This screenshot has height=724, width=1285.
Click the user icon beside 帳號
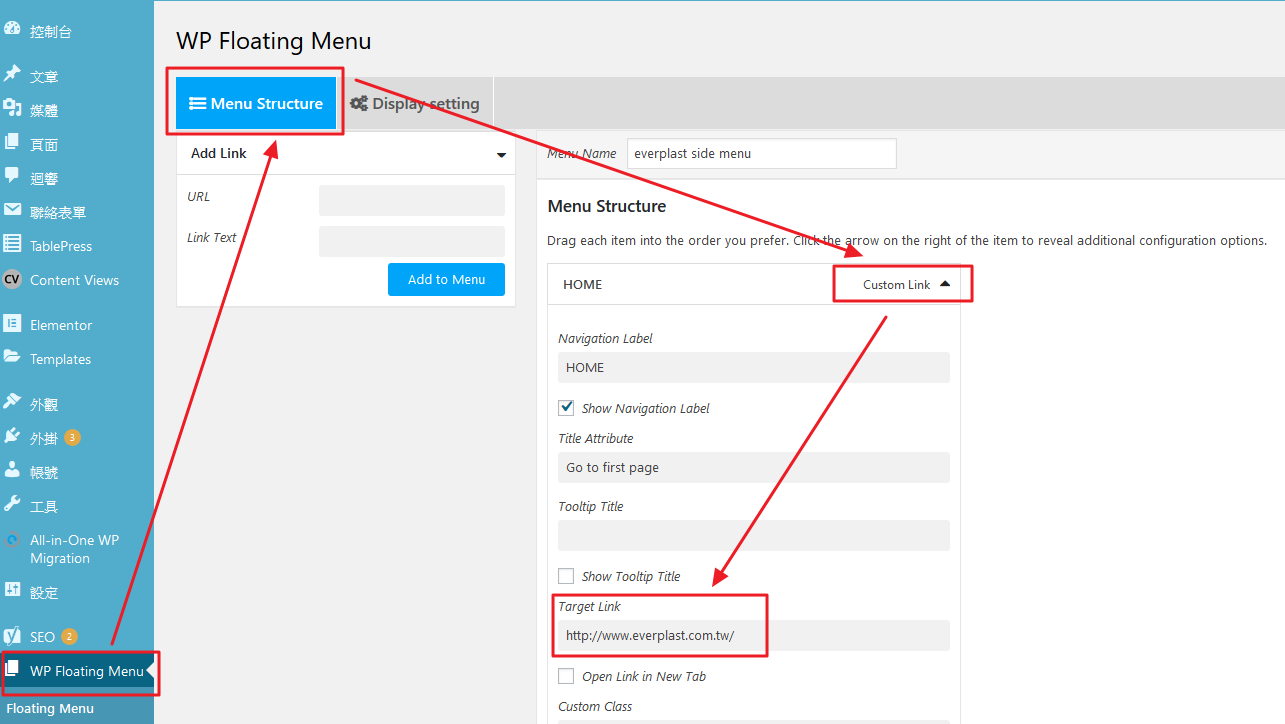click(12, 470)
